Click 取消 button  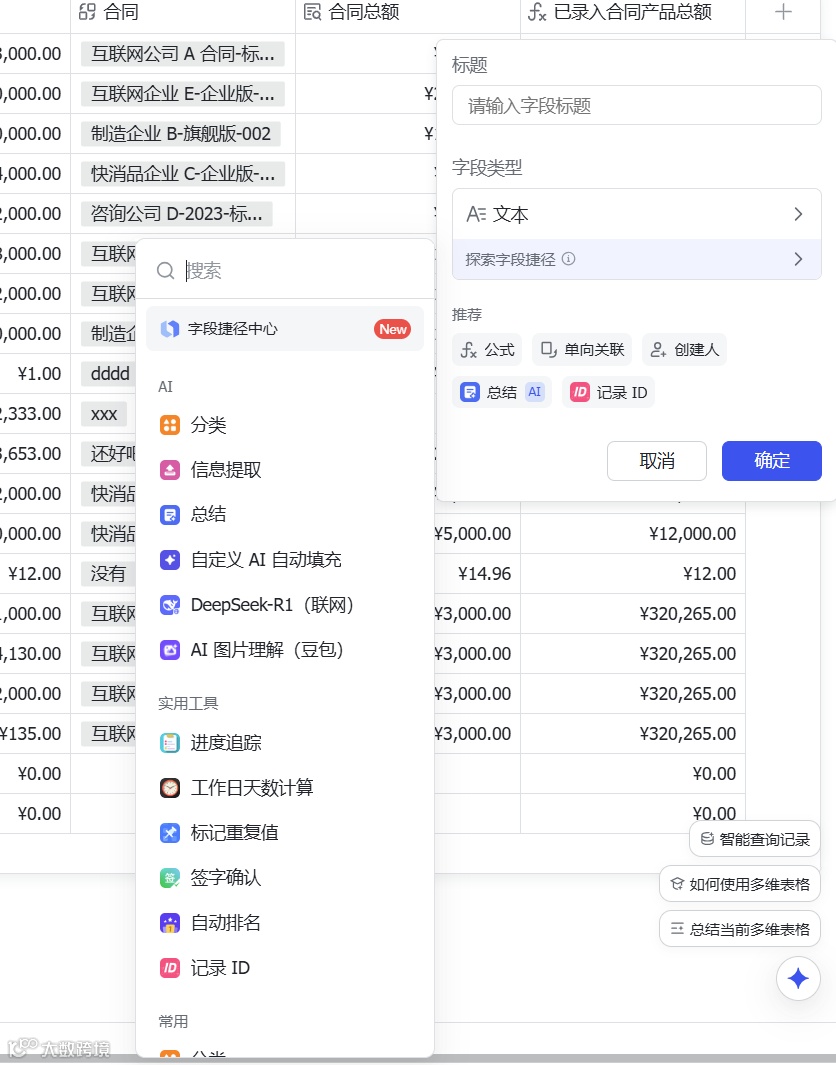(657, 461)
